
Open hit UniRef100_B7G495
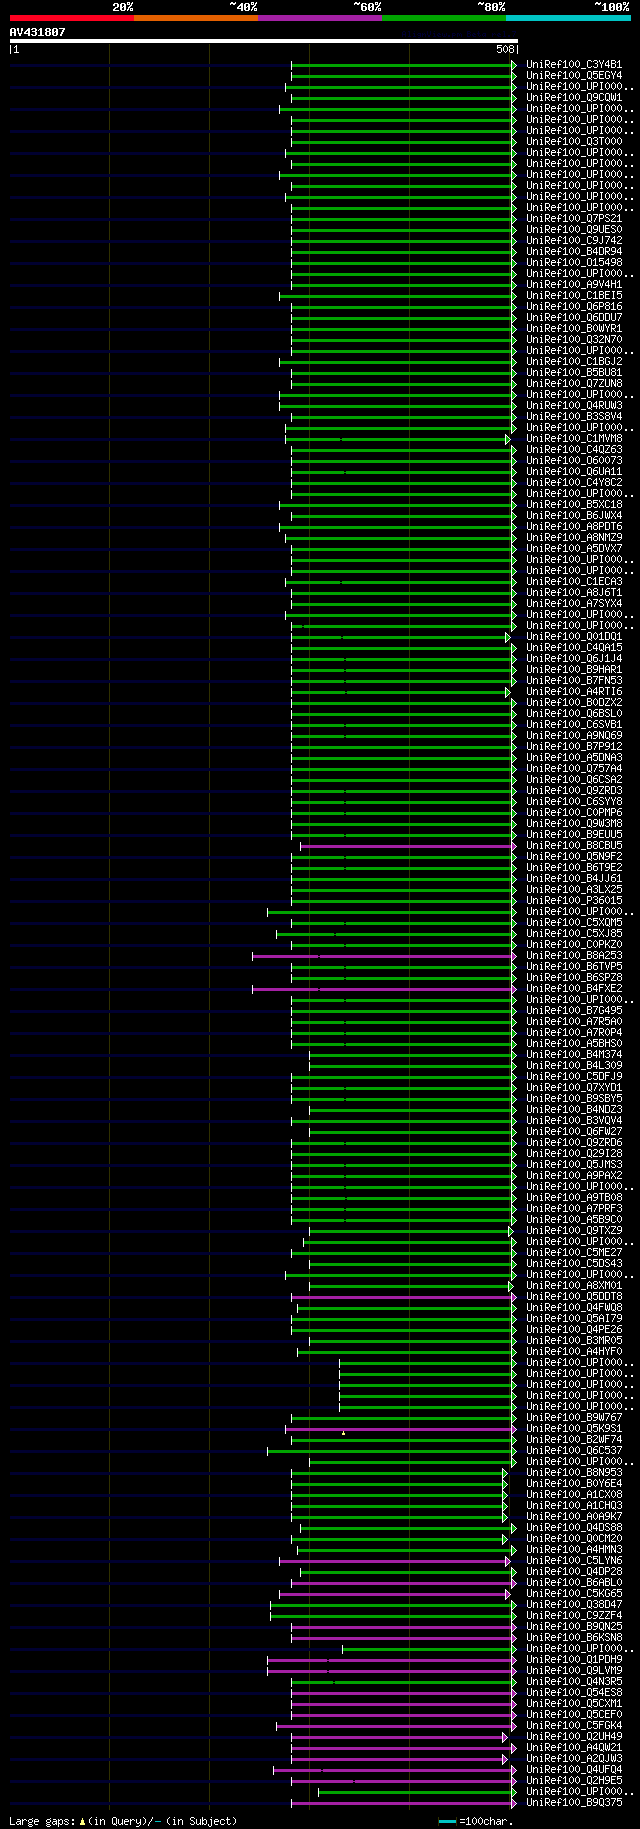[x=574, y=1011]
